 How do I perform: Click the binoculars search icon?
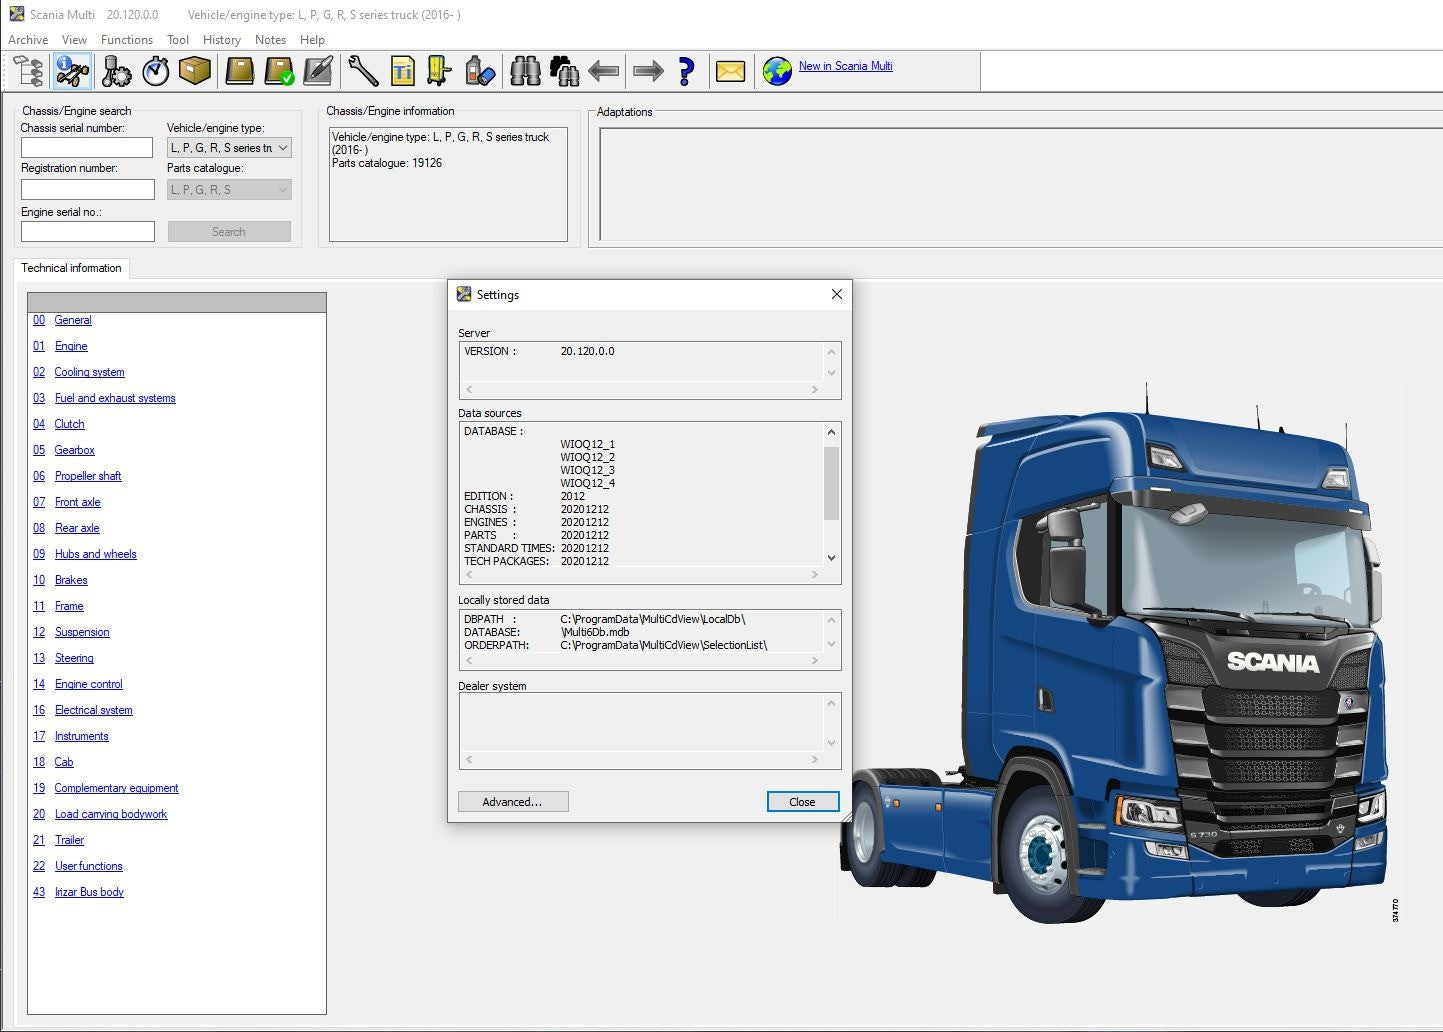point(525,71)
